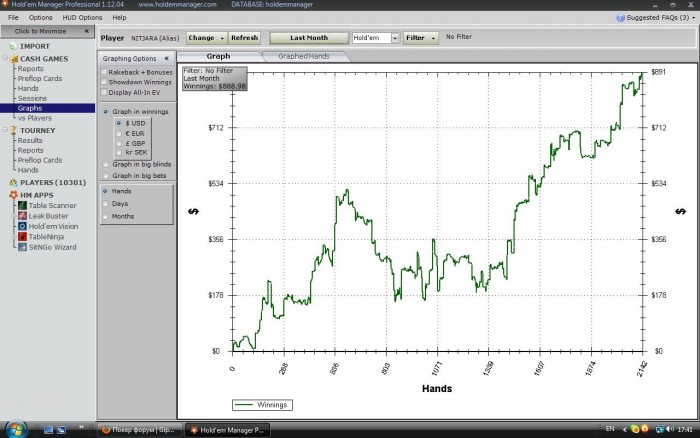
Task: Click the volume icon in system tray
Action: 670,429
